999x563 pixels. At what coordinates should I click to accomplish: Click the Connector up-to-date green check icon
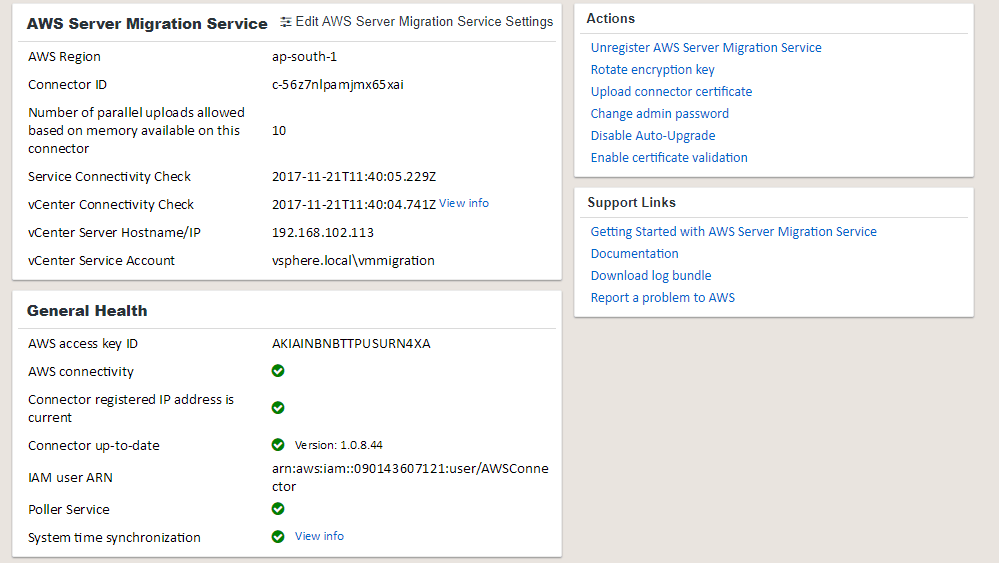pos(278,445)
